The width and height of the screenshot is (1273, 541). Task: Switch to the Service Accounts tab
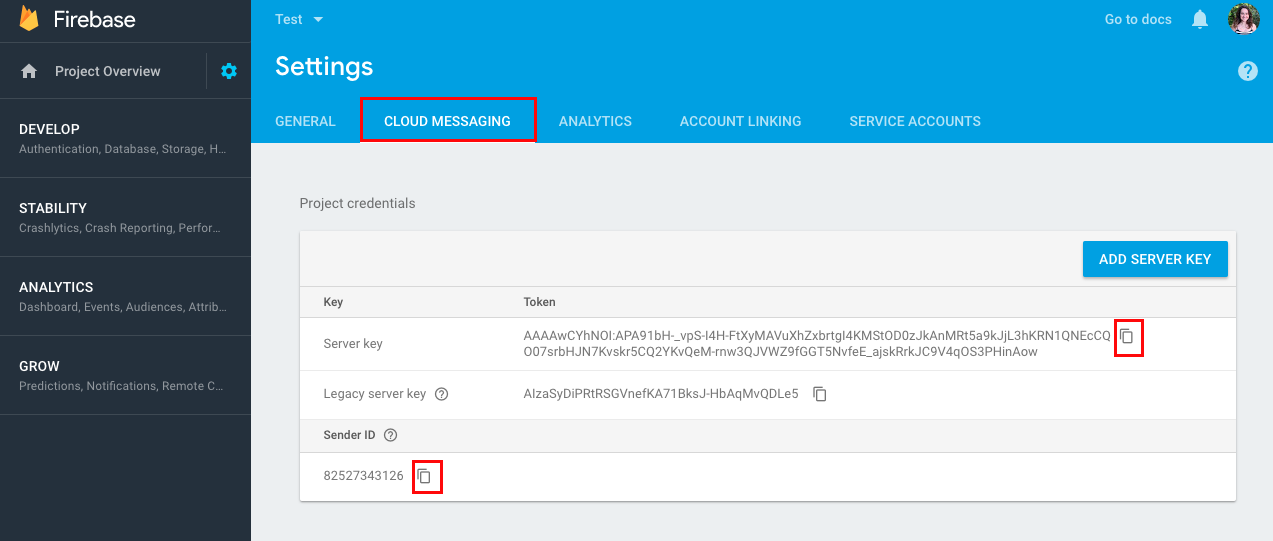(x=915, y=121)
